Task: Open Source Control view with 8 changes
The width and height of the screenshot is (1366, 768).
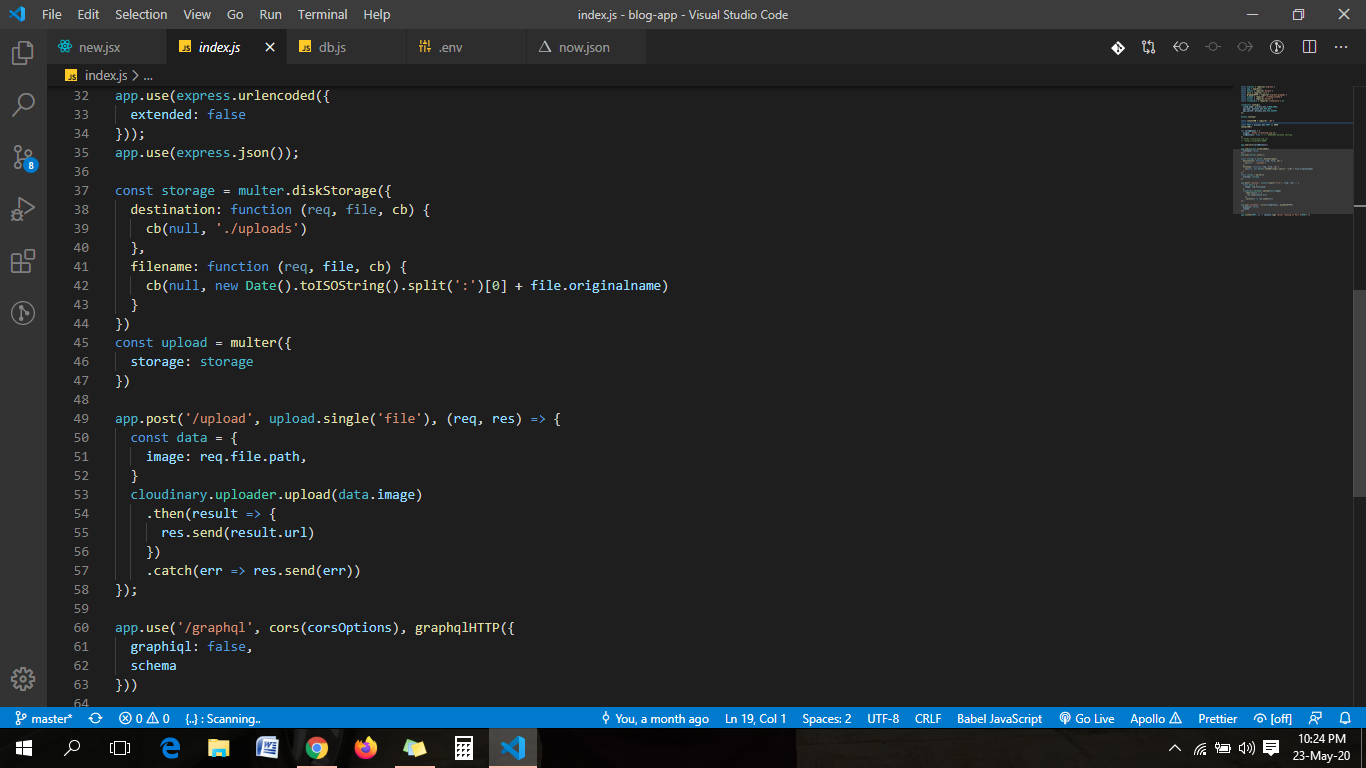Action: (24, 158)
